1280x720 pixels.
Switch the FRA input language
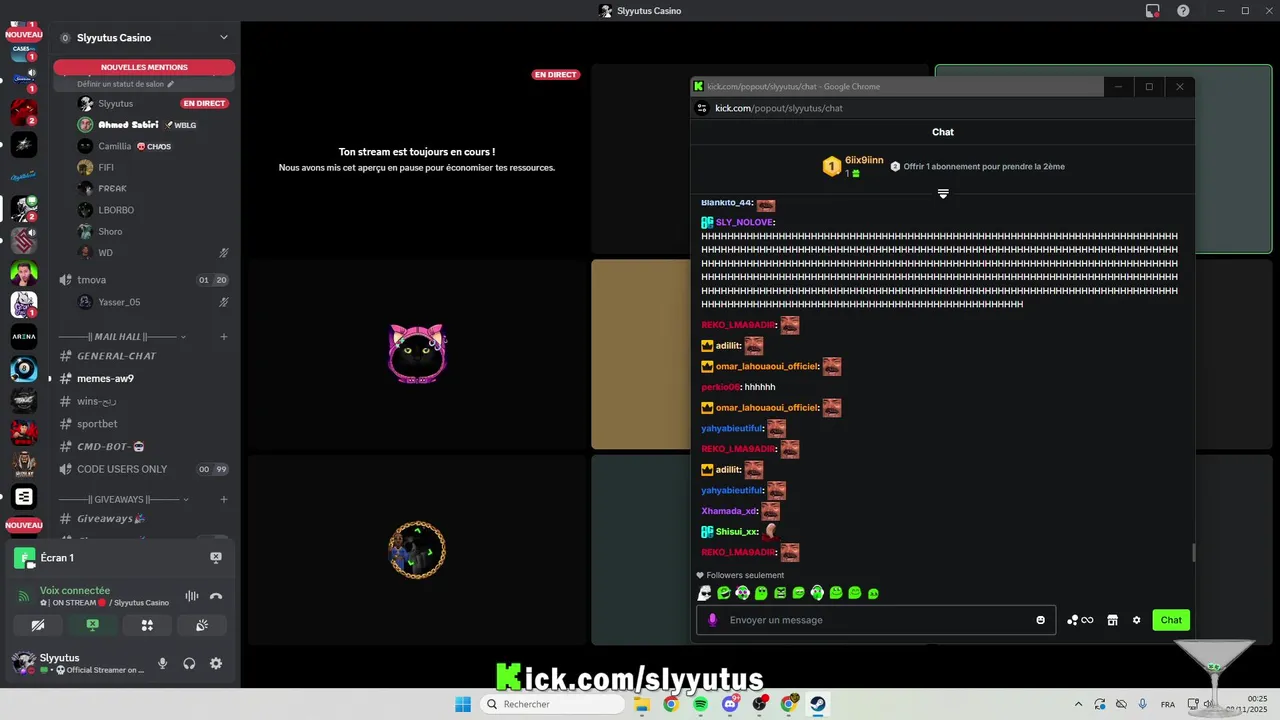[1167, 704]
